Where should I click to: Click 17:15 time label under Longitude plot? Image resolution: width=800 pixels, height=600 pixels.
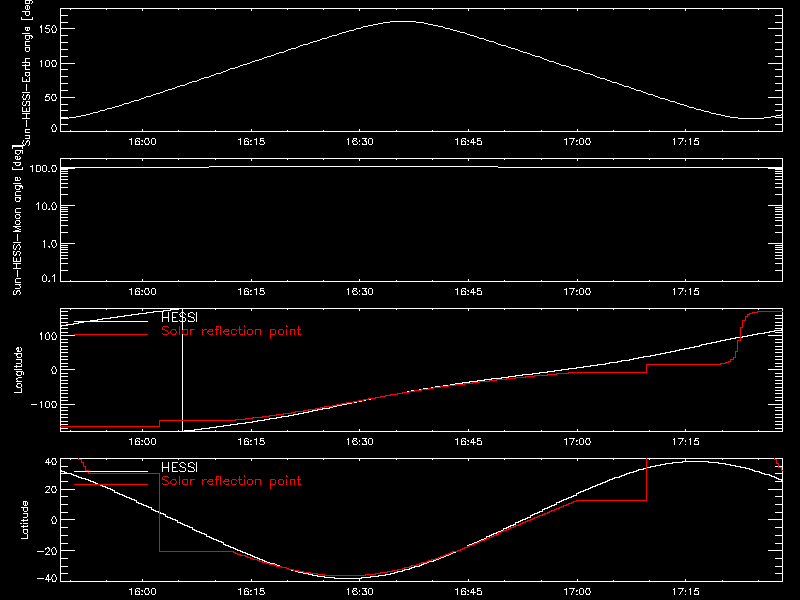[686, 442]
